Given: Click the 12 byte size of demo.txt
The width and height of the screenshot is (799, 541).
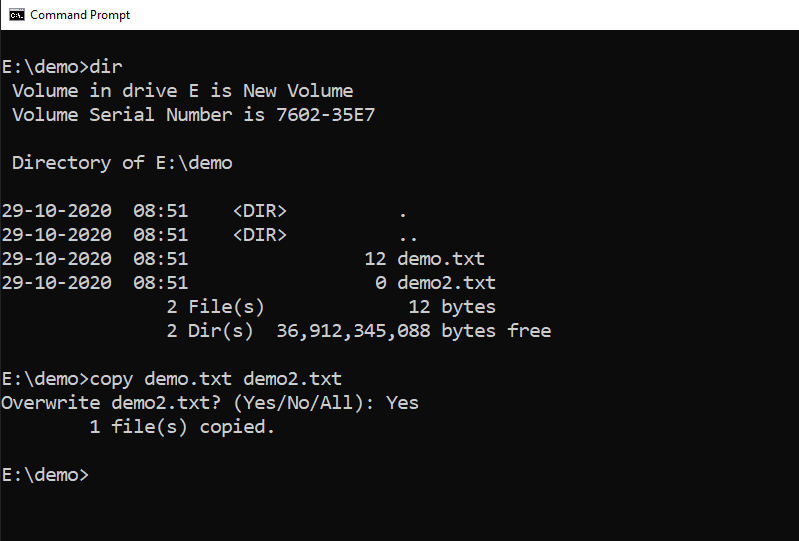Looking at the screenshot, I should click(376, 259).
